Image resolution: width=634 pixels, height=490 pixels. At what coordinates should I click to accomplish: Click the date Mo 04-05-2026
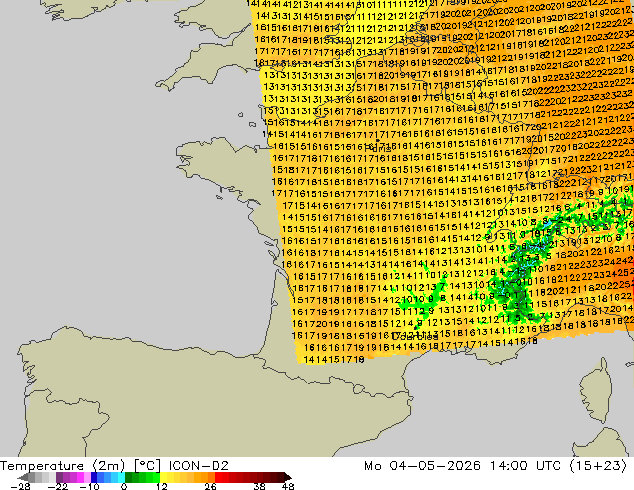(x=422, y=466)
